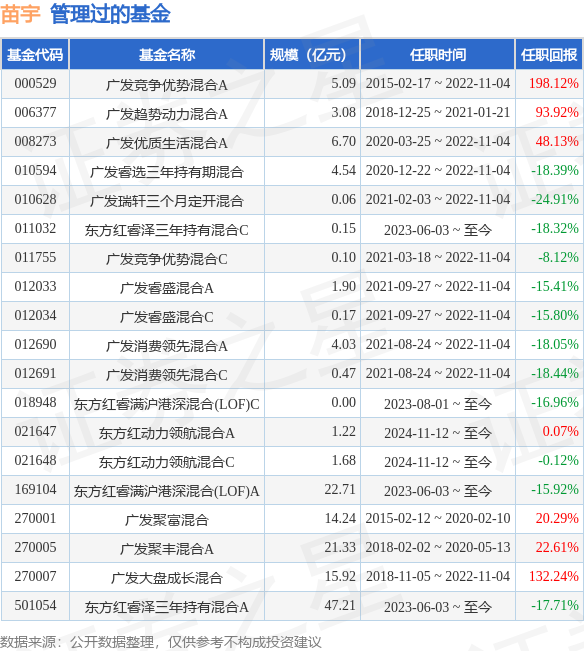Screen dimensions: 584x651
Task: Click return value 132.24%
Action: pos(553,577)
